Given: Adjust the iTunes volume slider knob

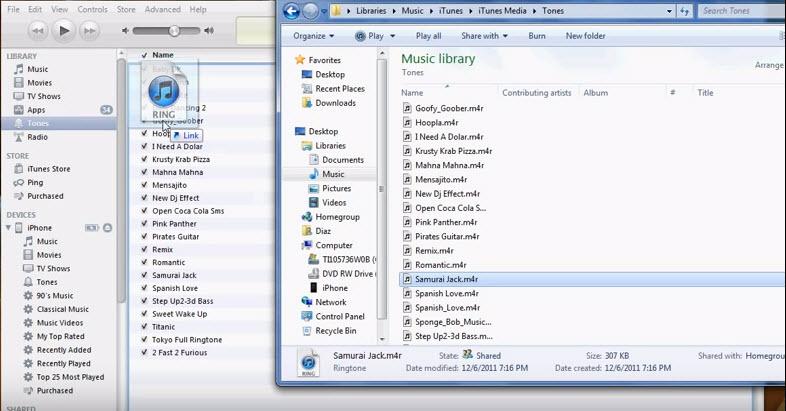Looking at the screenshot, I should (174, 31).
